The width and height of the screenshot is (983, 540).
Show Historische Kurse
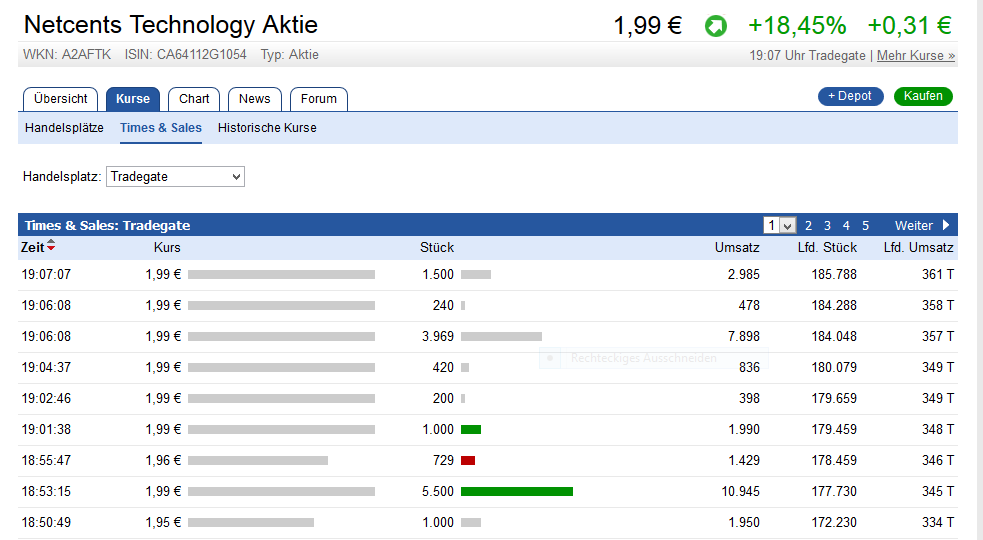pyautogui.click(x=267, y=128)
